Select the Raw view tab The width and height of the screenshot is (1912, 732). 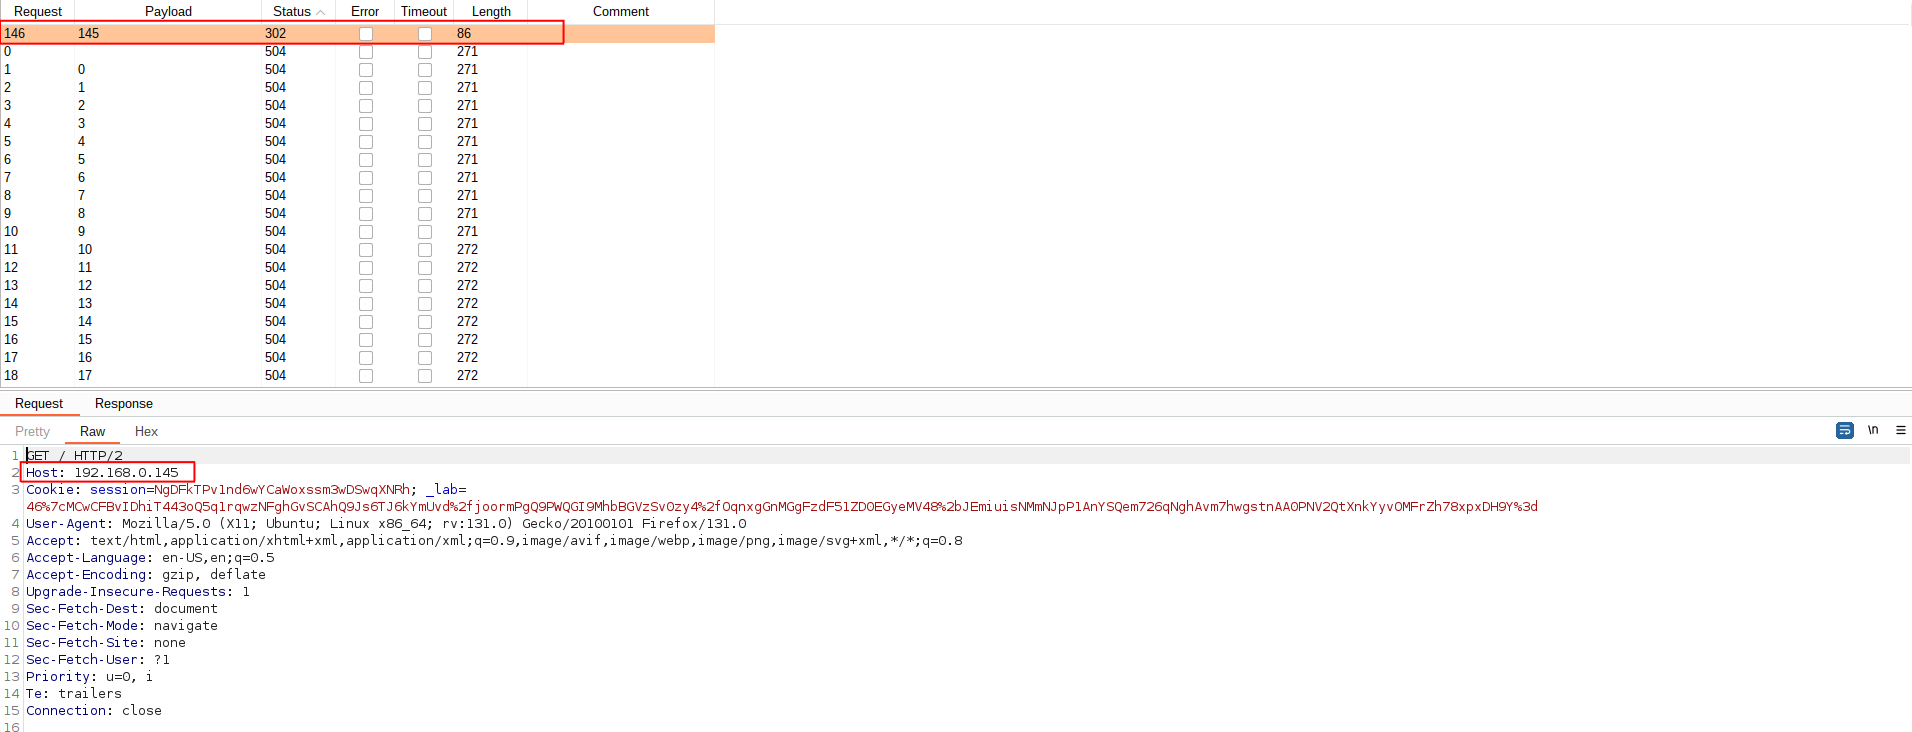(92, 432)
